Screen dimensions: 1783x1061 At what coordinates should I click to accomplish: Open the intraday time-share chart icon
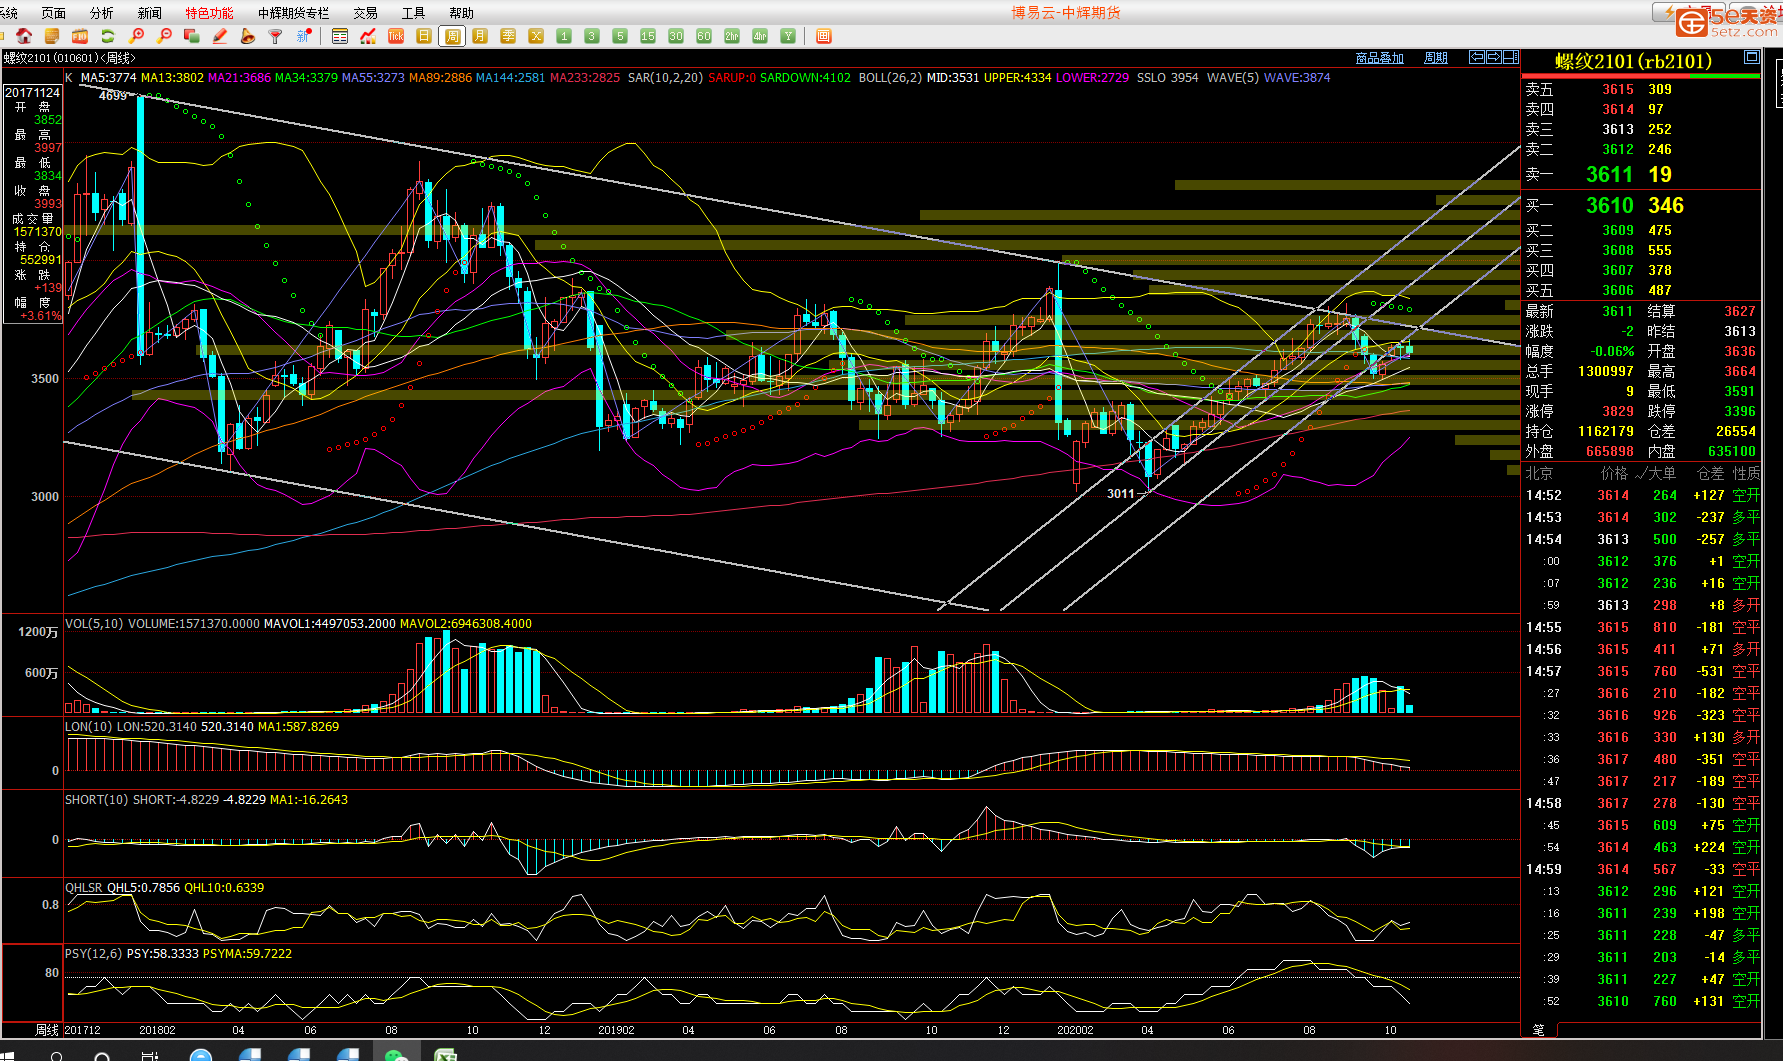368,36
